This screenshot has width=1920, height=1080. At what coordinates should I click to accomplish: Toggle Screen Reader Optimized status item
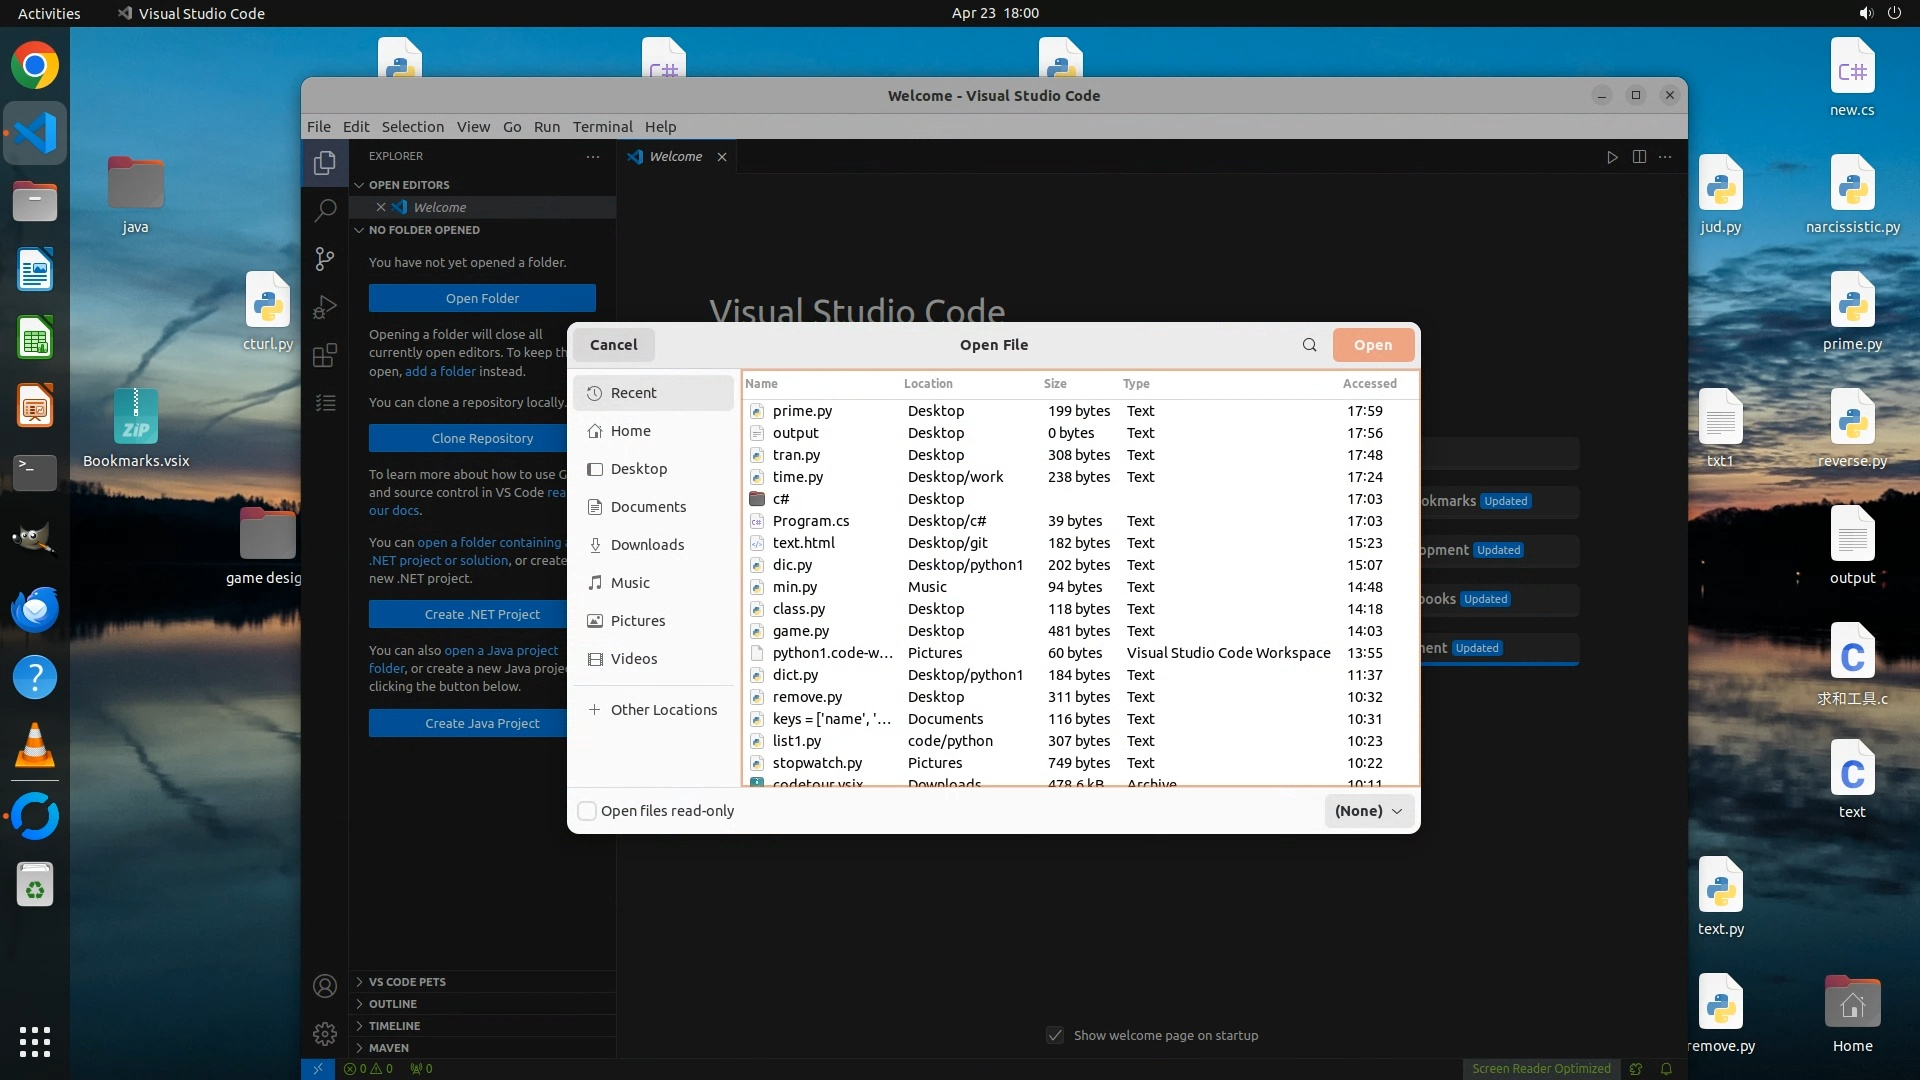tap(1541, 1068)
